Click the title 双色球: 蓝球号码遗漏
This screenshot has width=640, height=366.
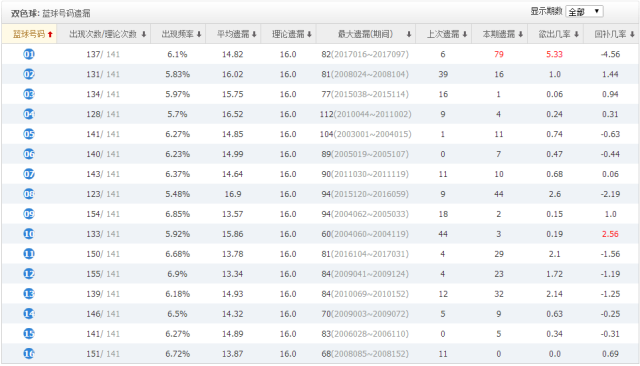click(51, 13)
